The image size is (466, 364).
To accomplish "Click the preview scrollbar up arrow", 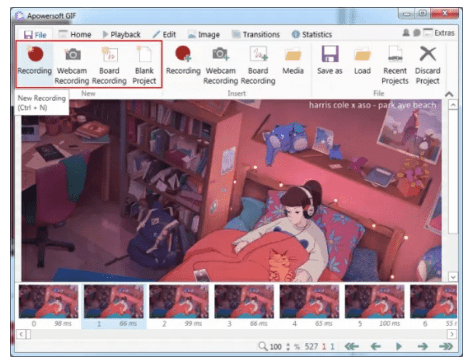I will pyautogui.click(x=453, y=105).
